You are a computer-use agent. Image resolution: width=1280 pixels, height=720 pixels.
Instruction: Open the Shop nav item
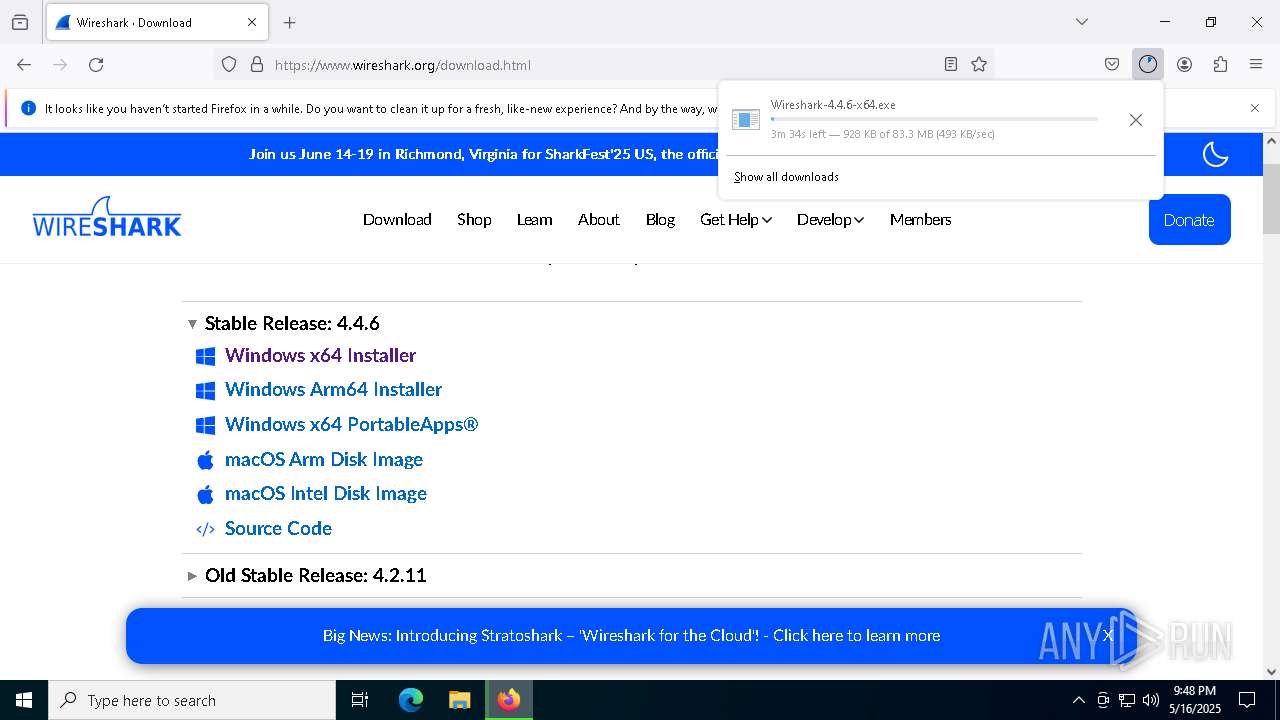click(x=474, y=219)
